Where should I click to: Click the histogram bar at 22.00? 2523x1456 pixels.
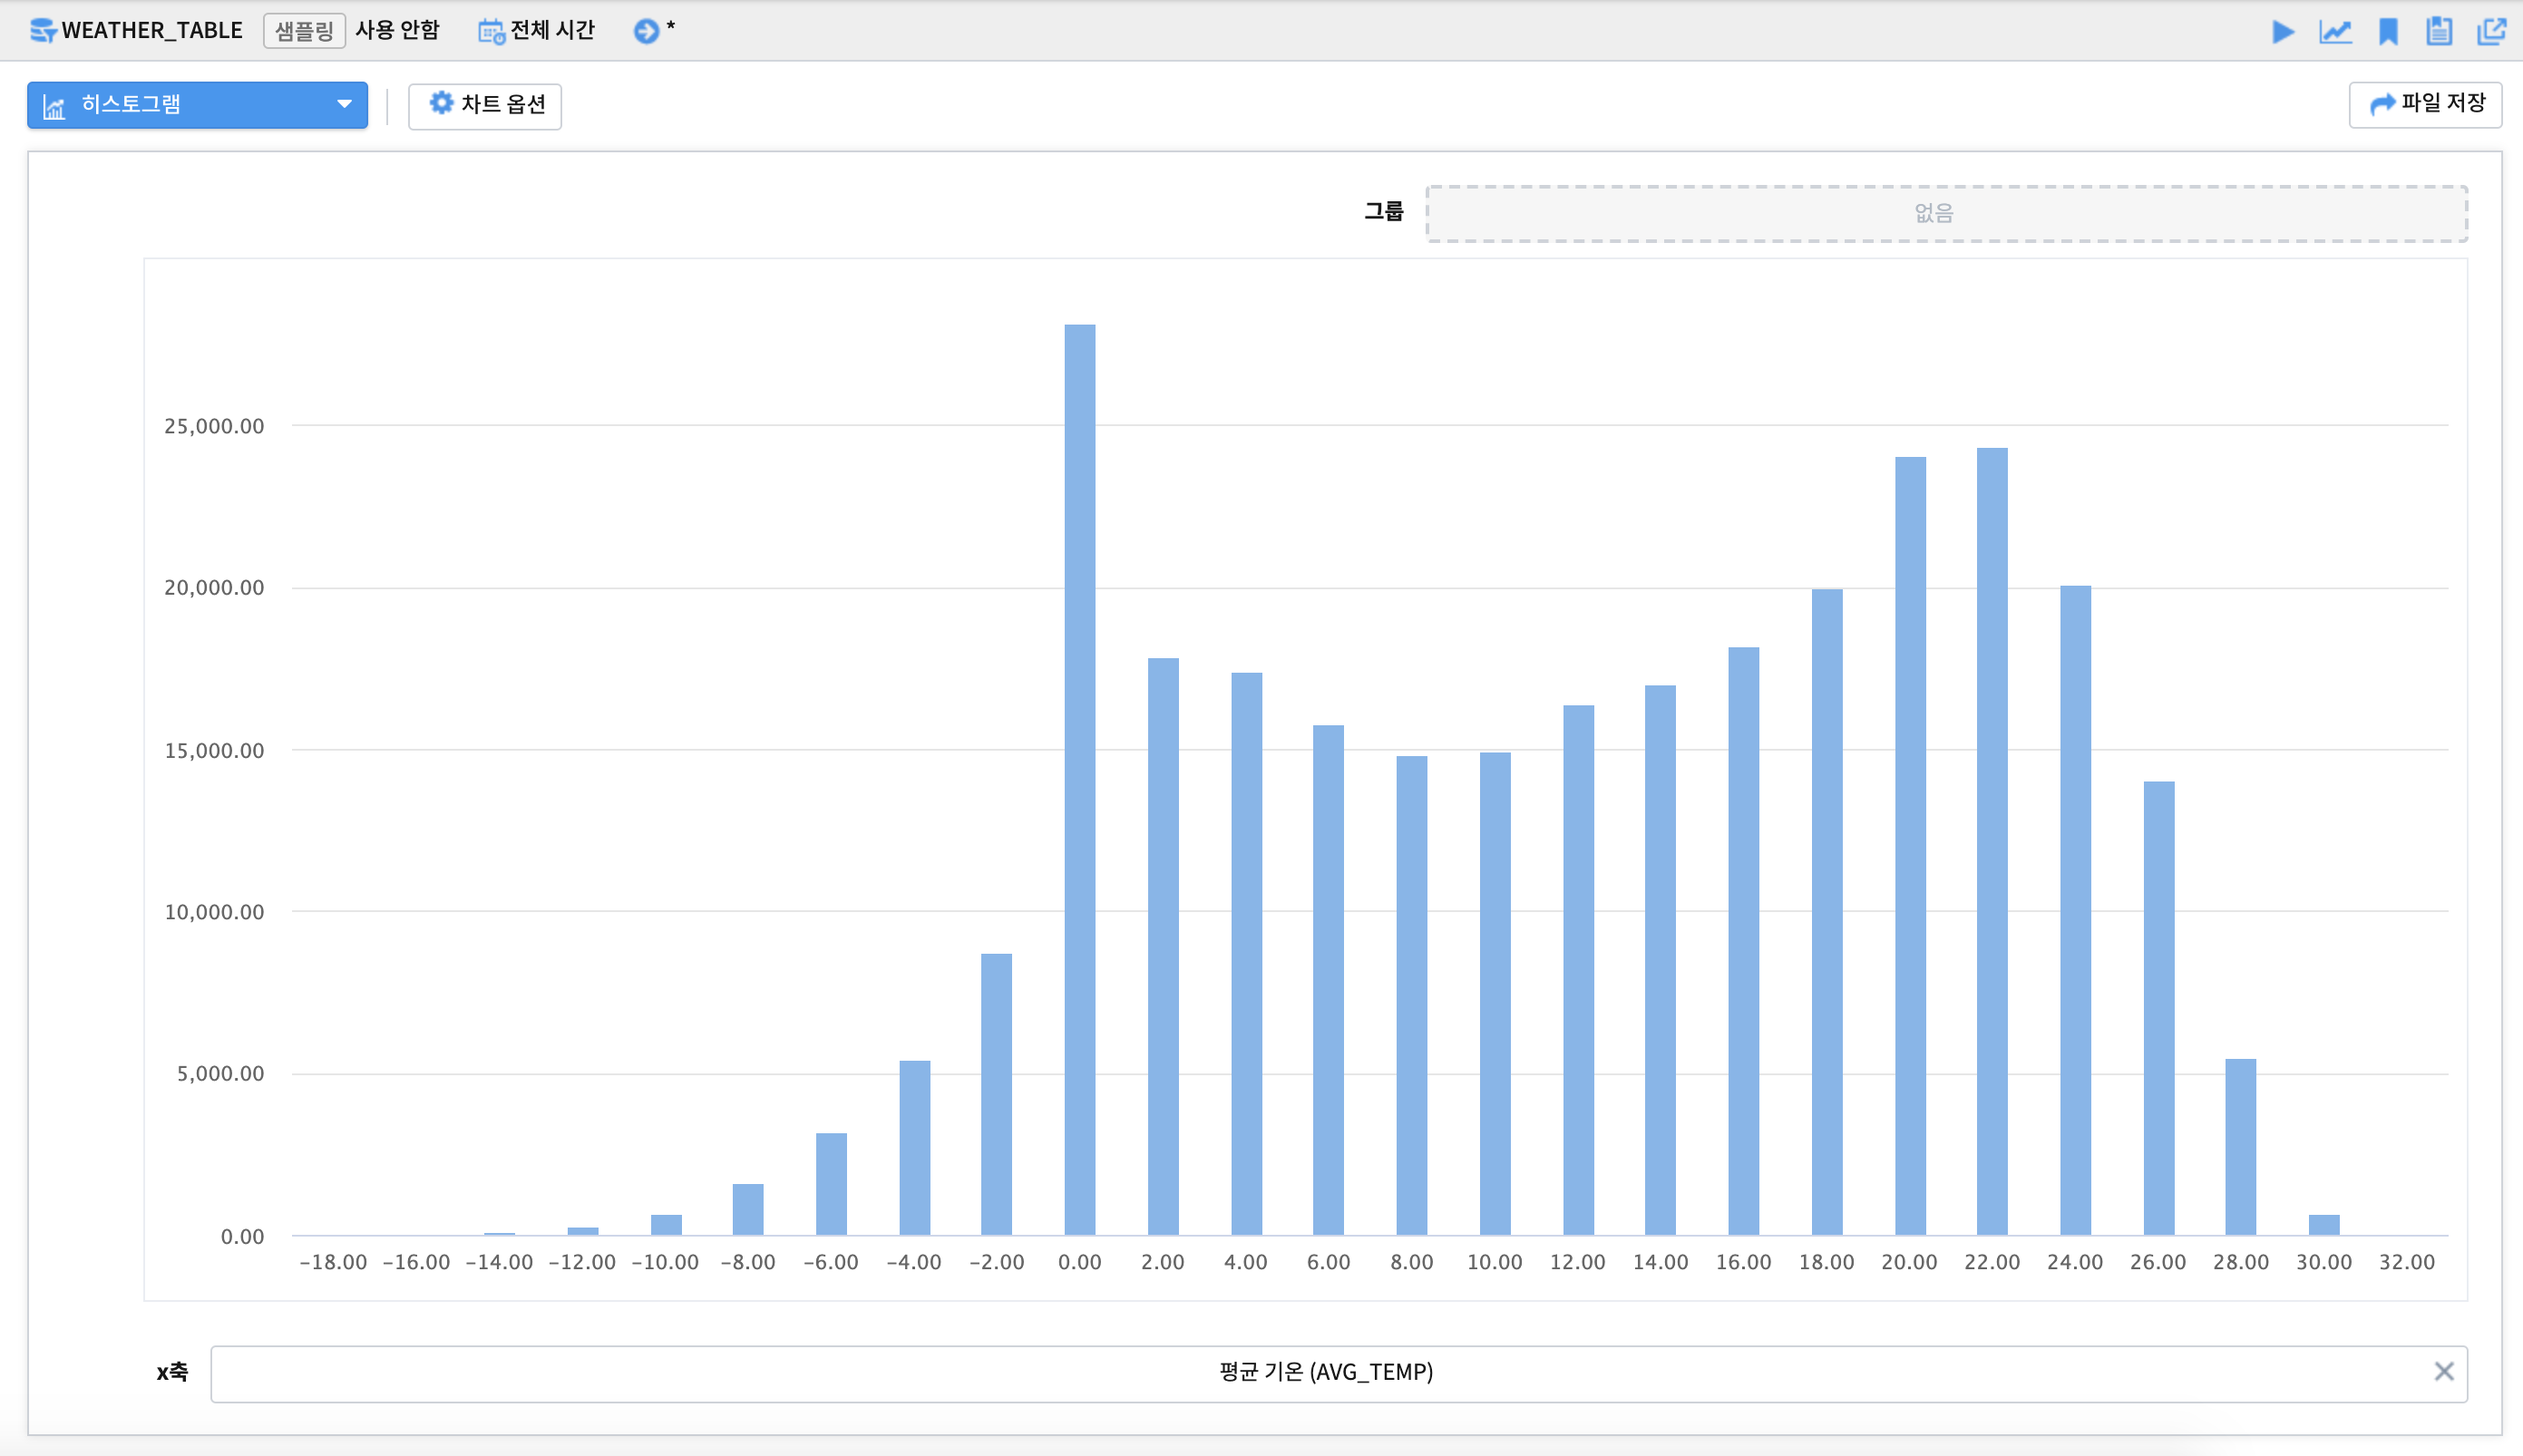click(x=1992, y=842)
